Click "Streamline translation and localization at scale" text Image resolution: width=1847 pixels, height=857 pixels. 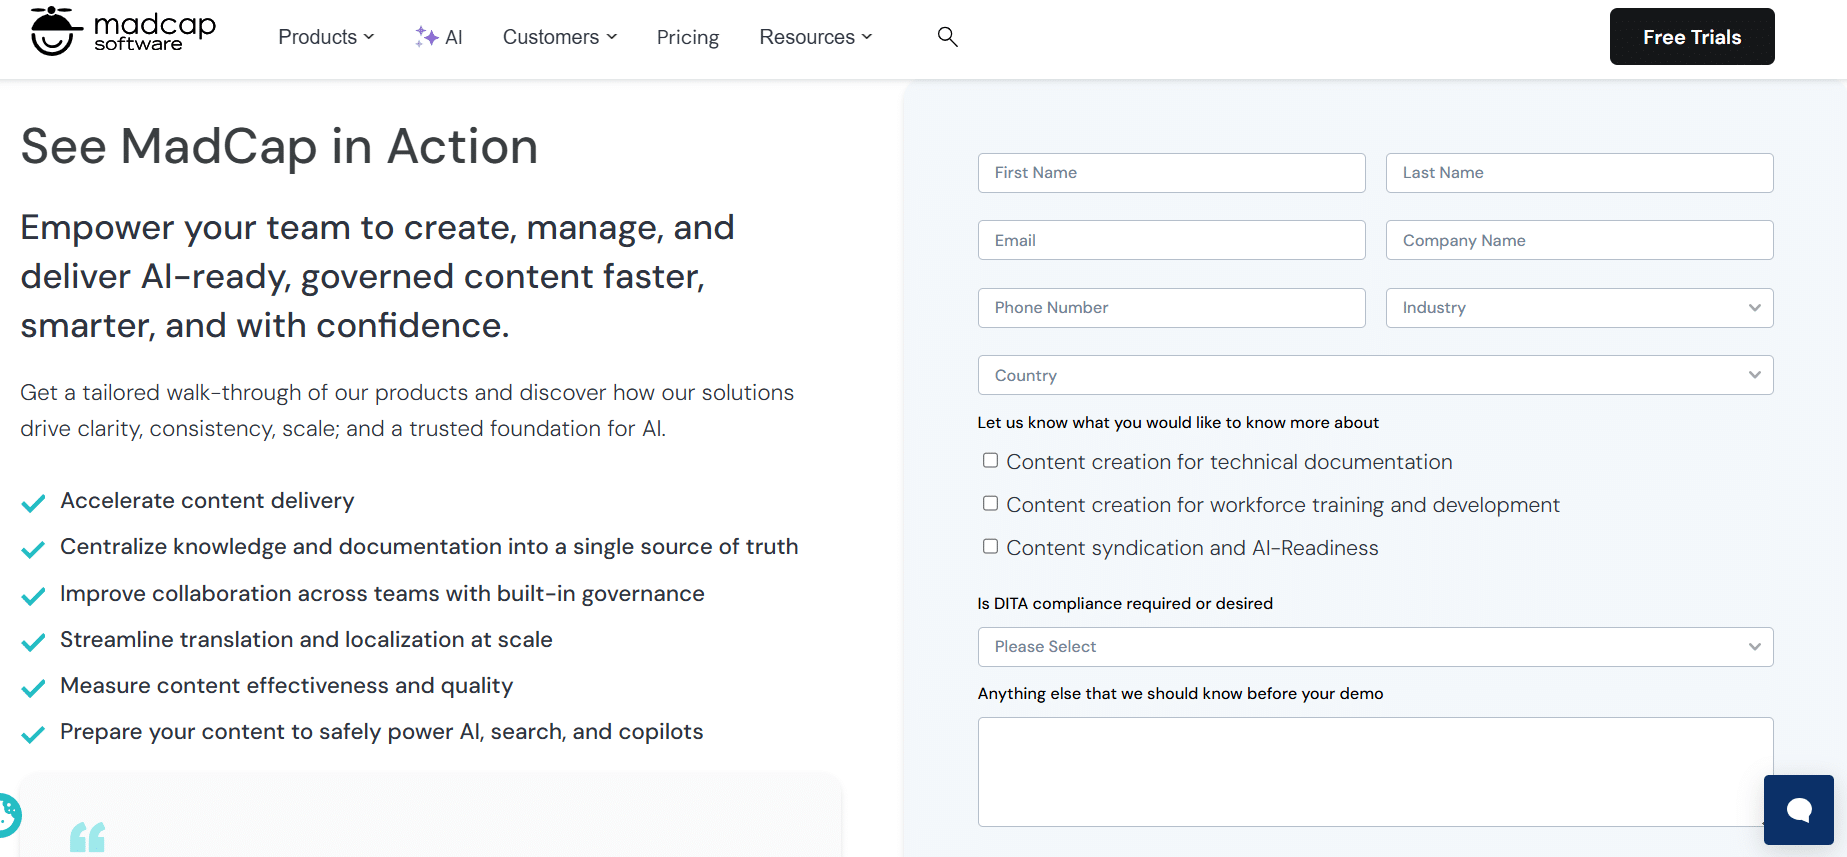tap(306, 640)
